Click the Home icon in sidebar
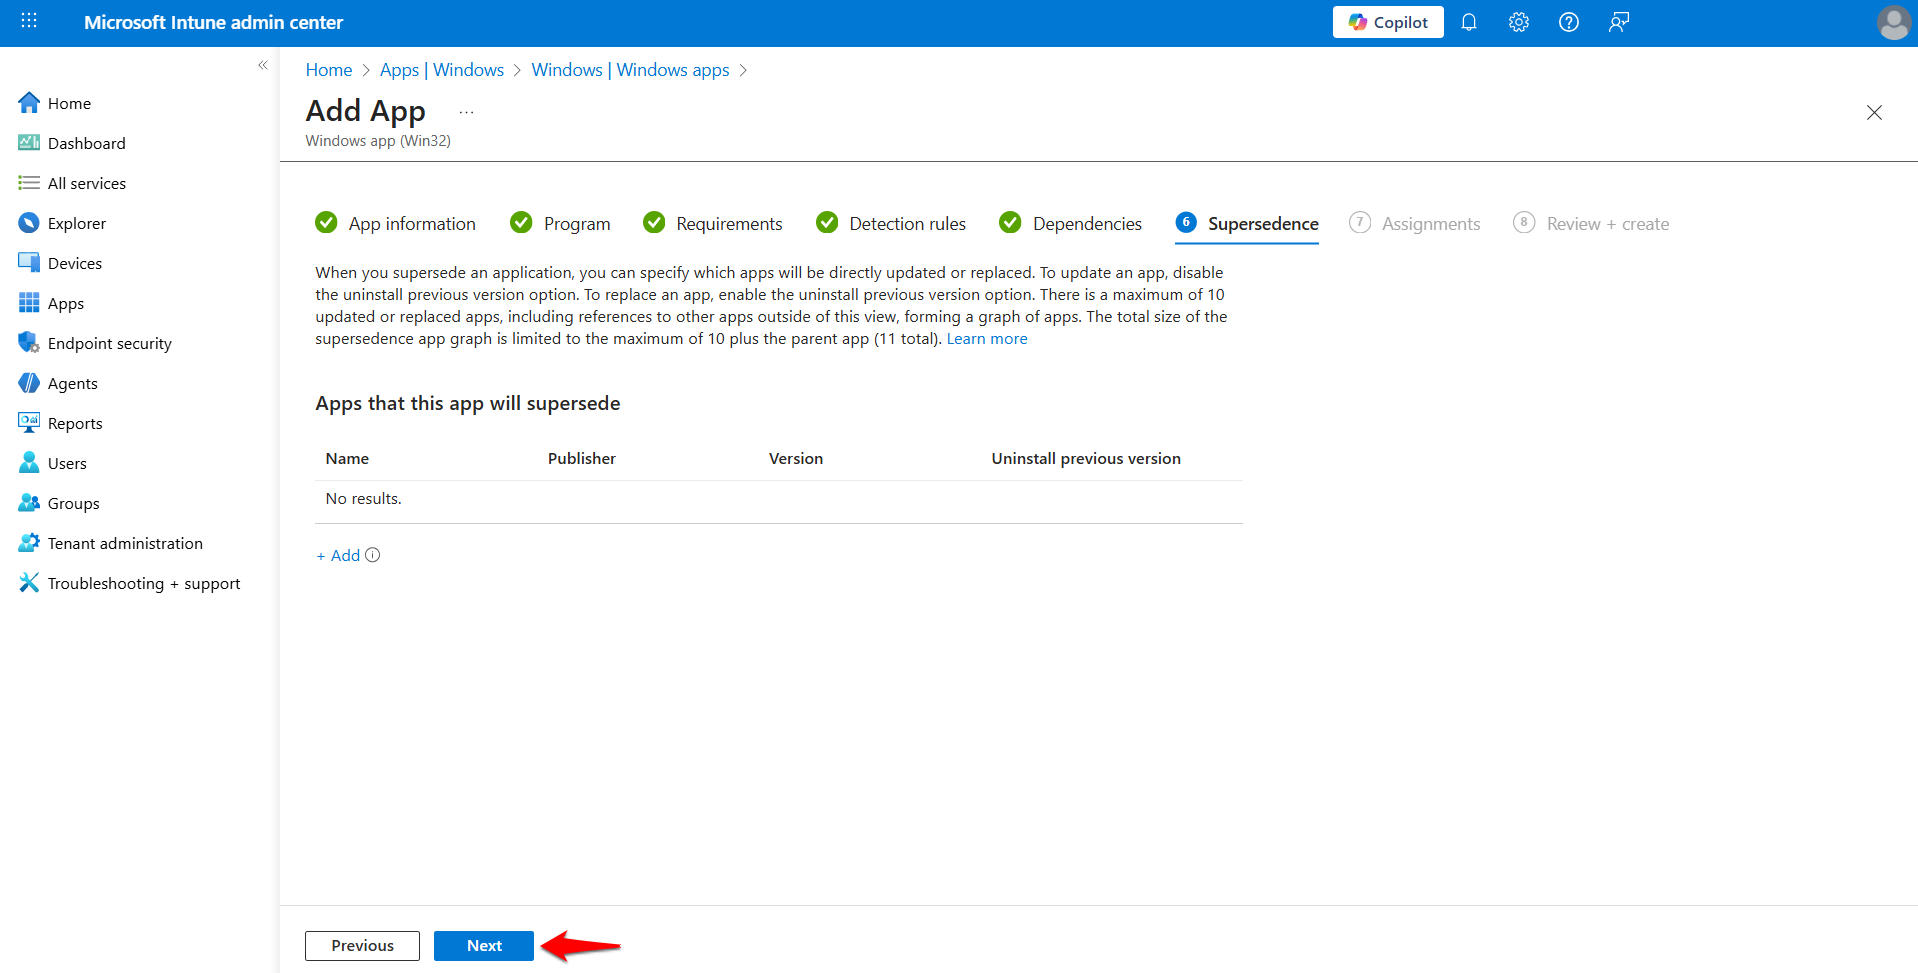The width and height of the screenshot is (1918, 973). click(x=29, y=103)
